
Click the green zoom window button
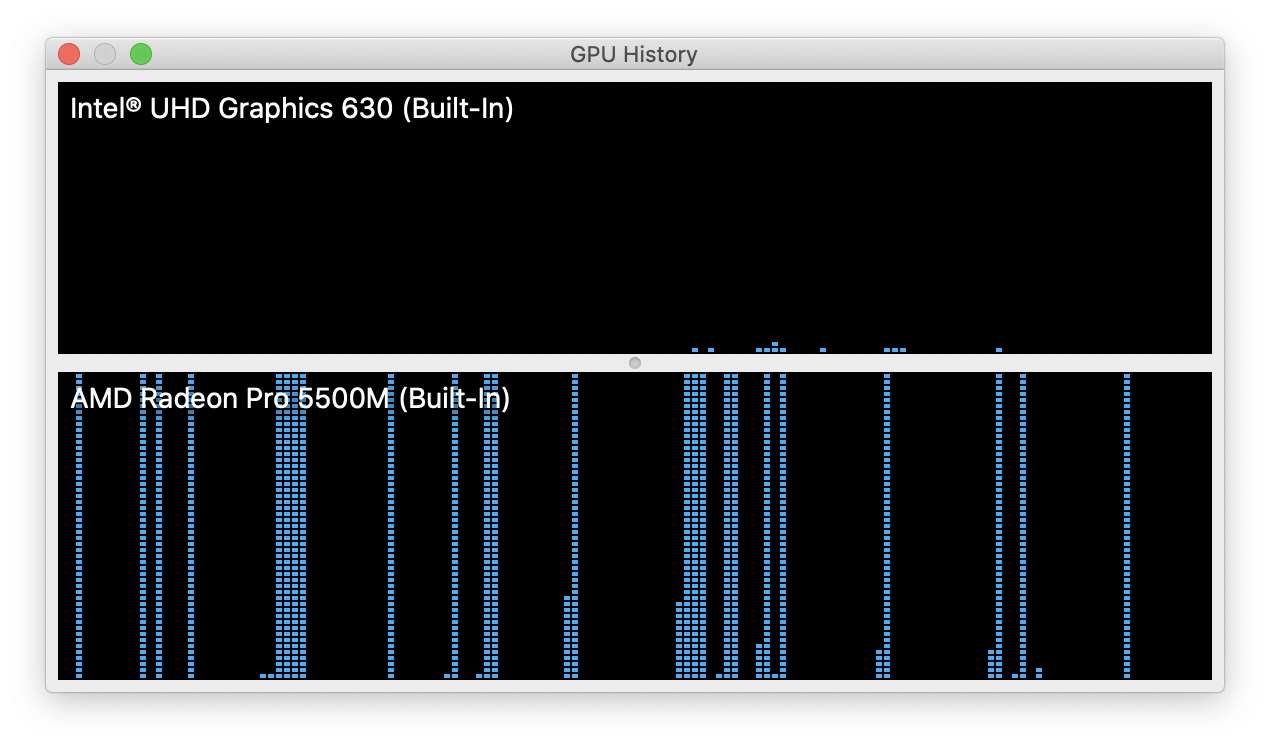(x=141, y=54)
